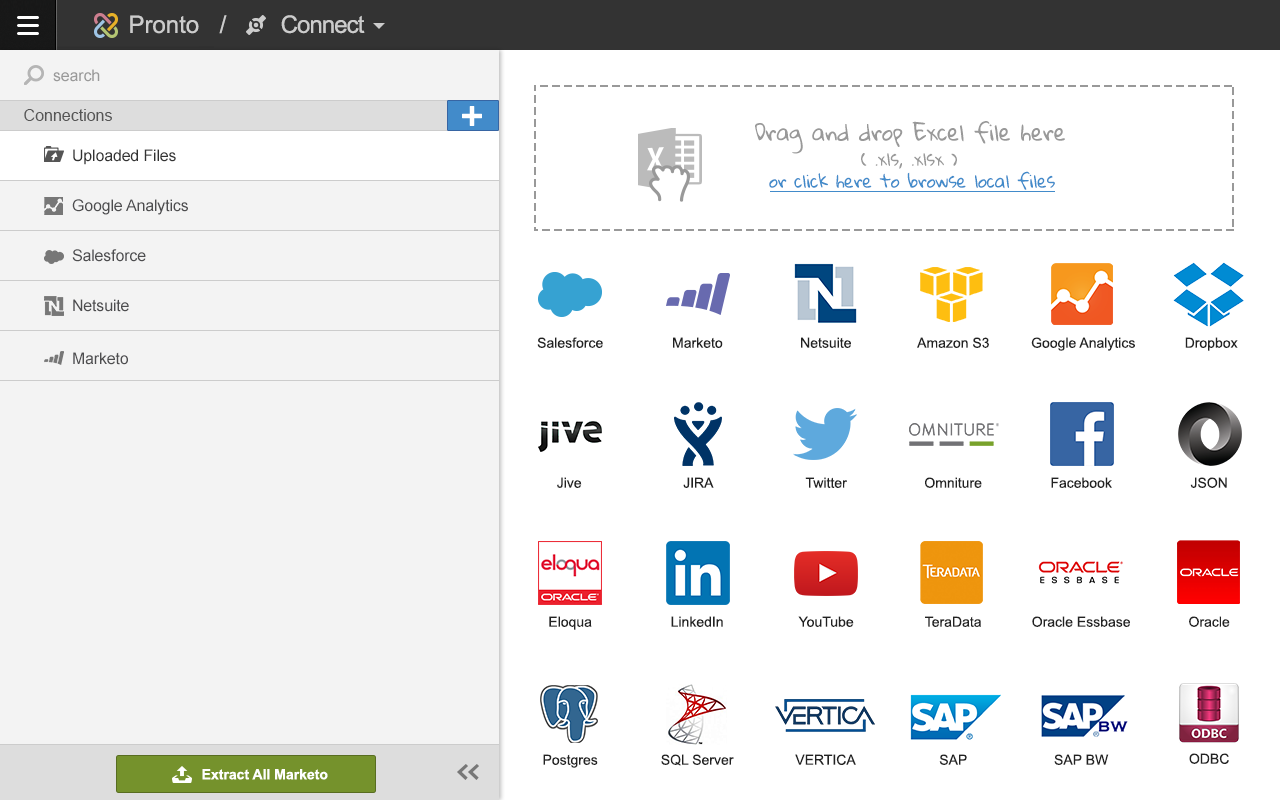Click the 'Drag and drop Excel file here' text
This screenshot has width=1280, height=800.
point(910,134)
